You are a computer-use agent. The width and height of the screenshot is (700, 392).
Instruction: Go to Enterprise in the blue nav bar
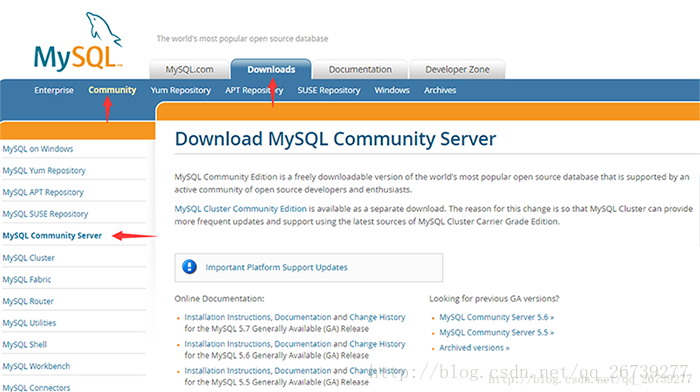(54, 90)
